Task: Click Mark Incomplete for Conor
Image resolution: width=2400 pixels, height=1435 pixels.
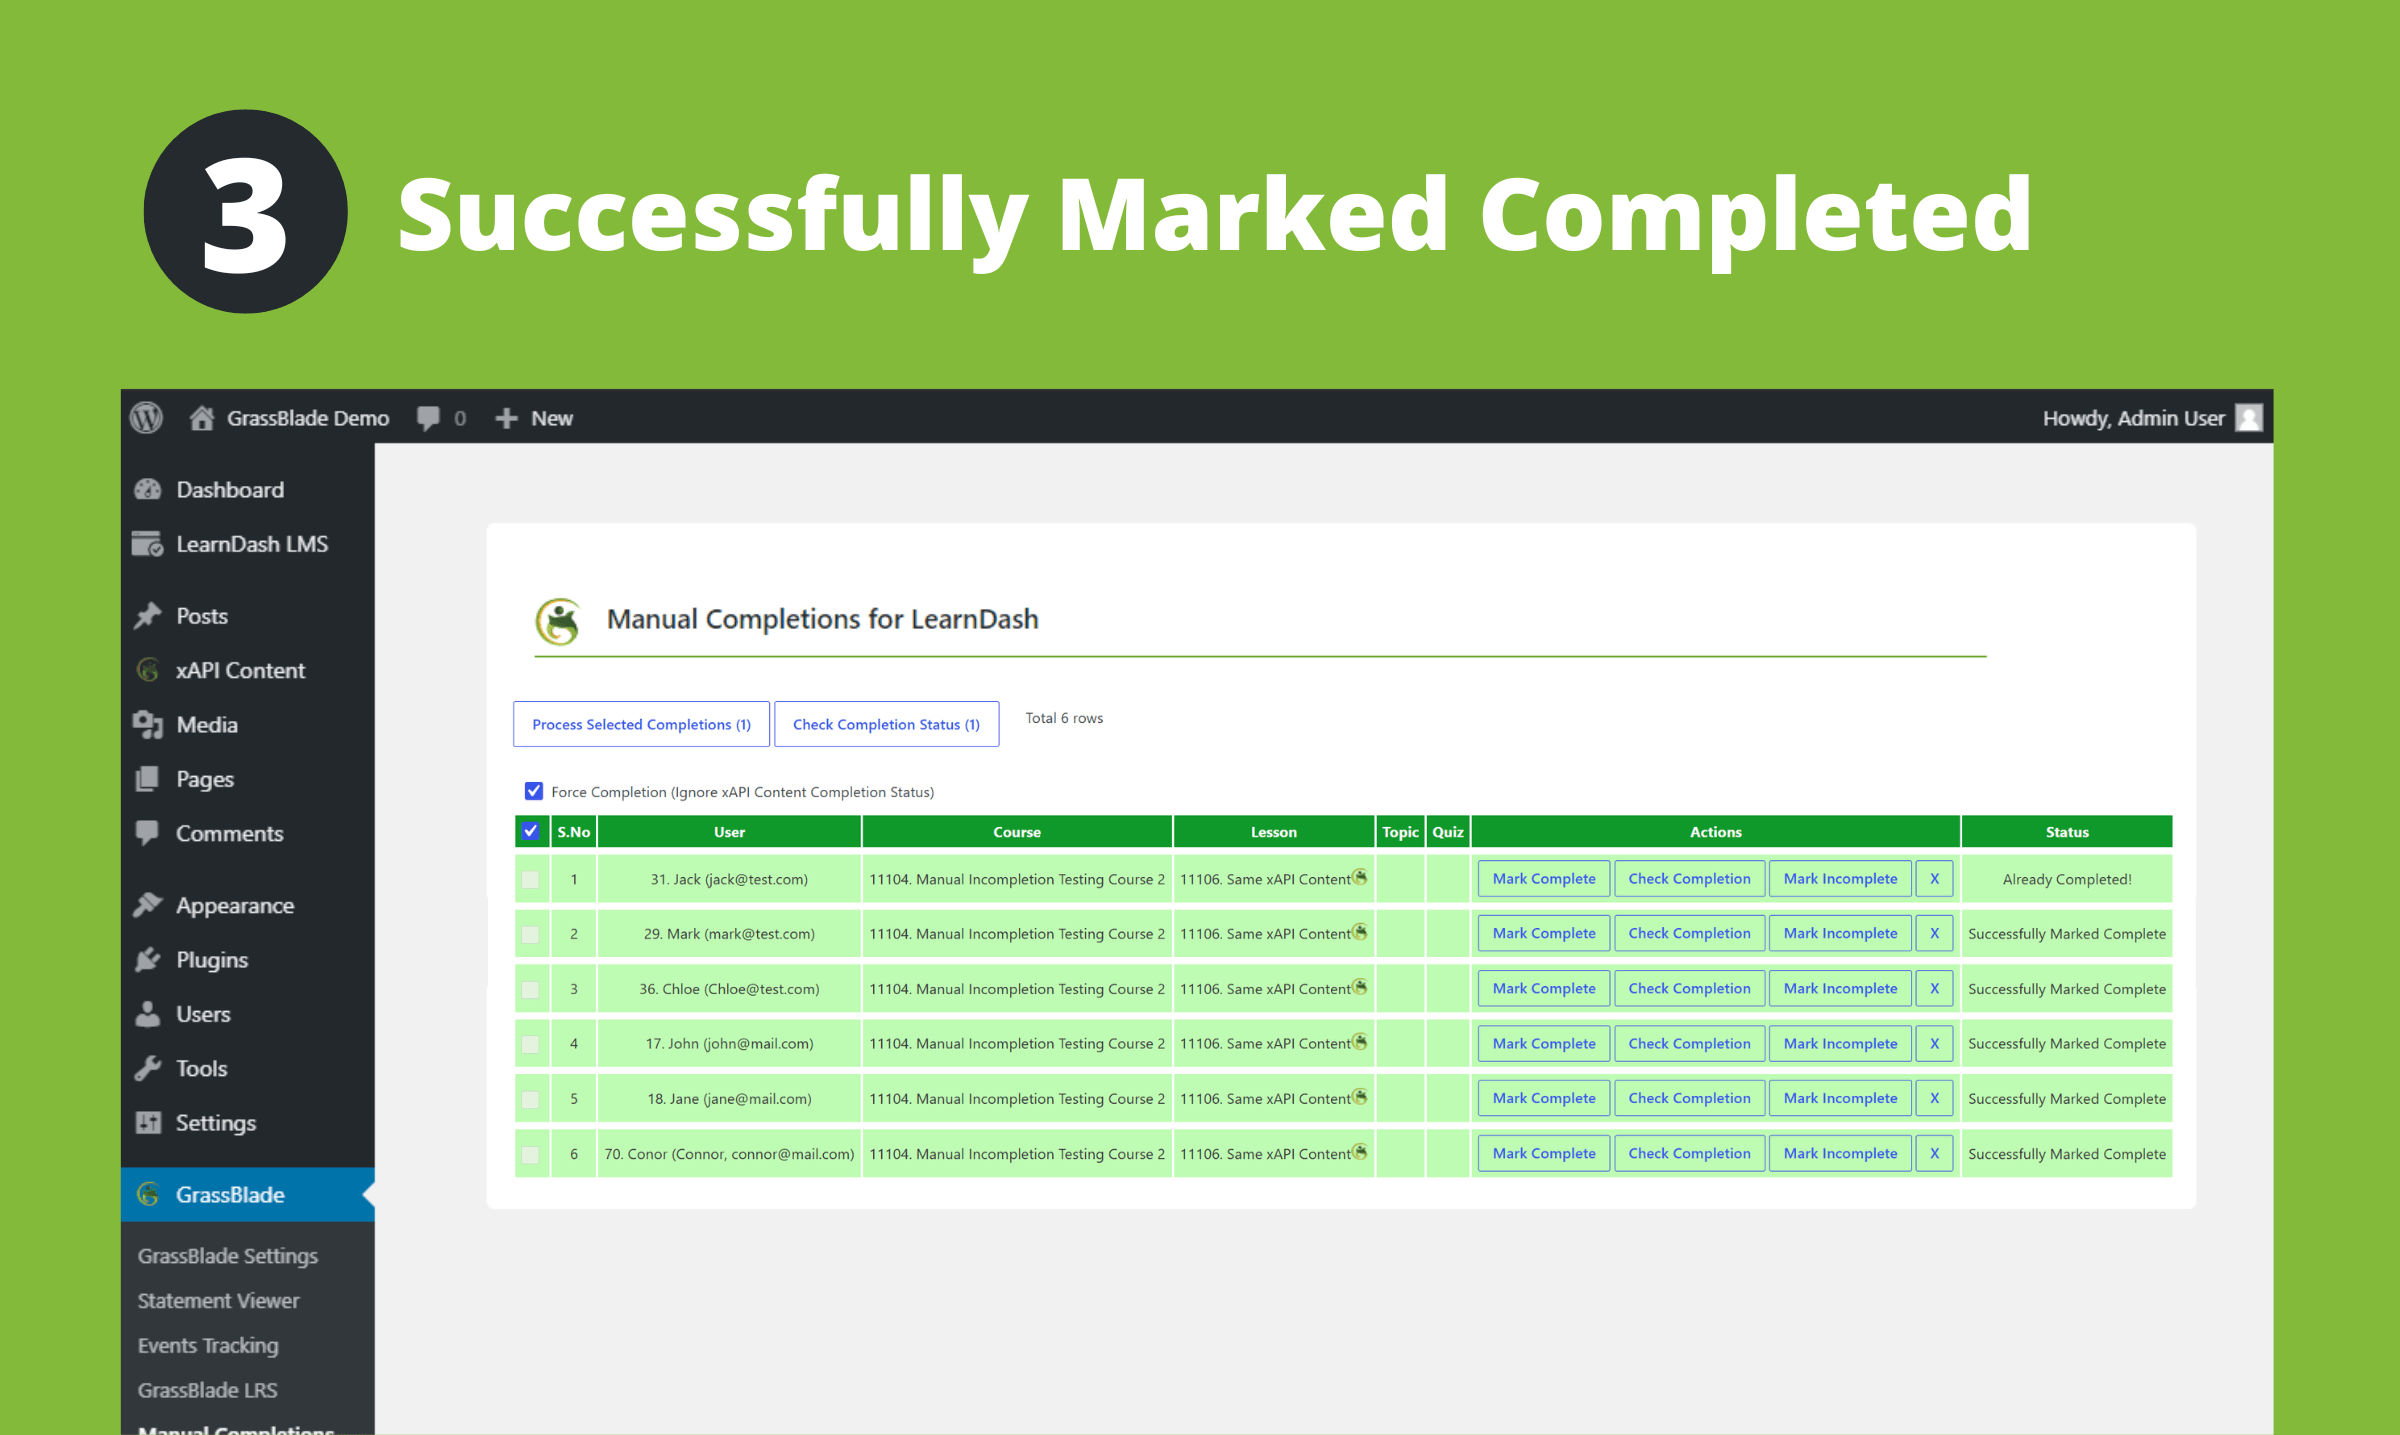Action: pyautogui.click(x=1840, y=1153)
